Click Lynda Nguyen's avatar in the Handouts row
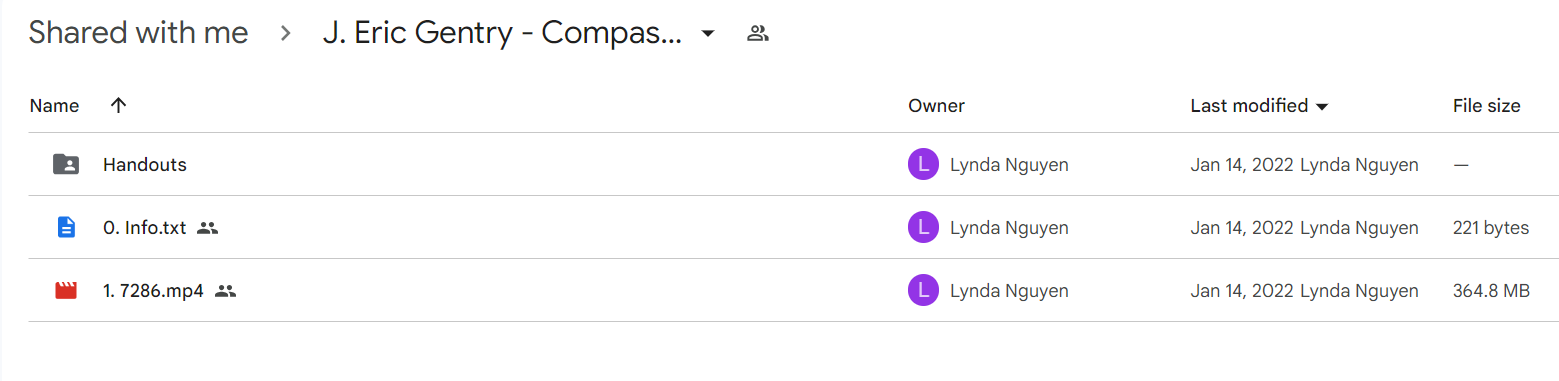Screen dimensions: 1559x381 tap(923, 165)
